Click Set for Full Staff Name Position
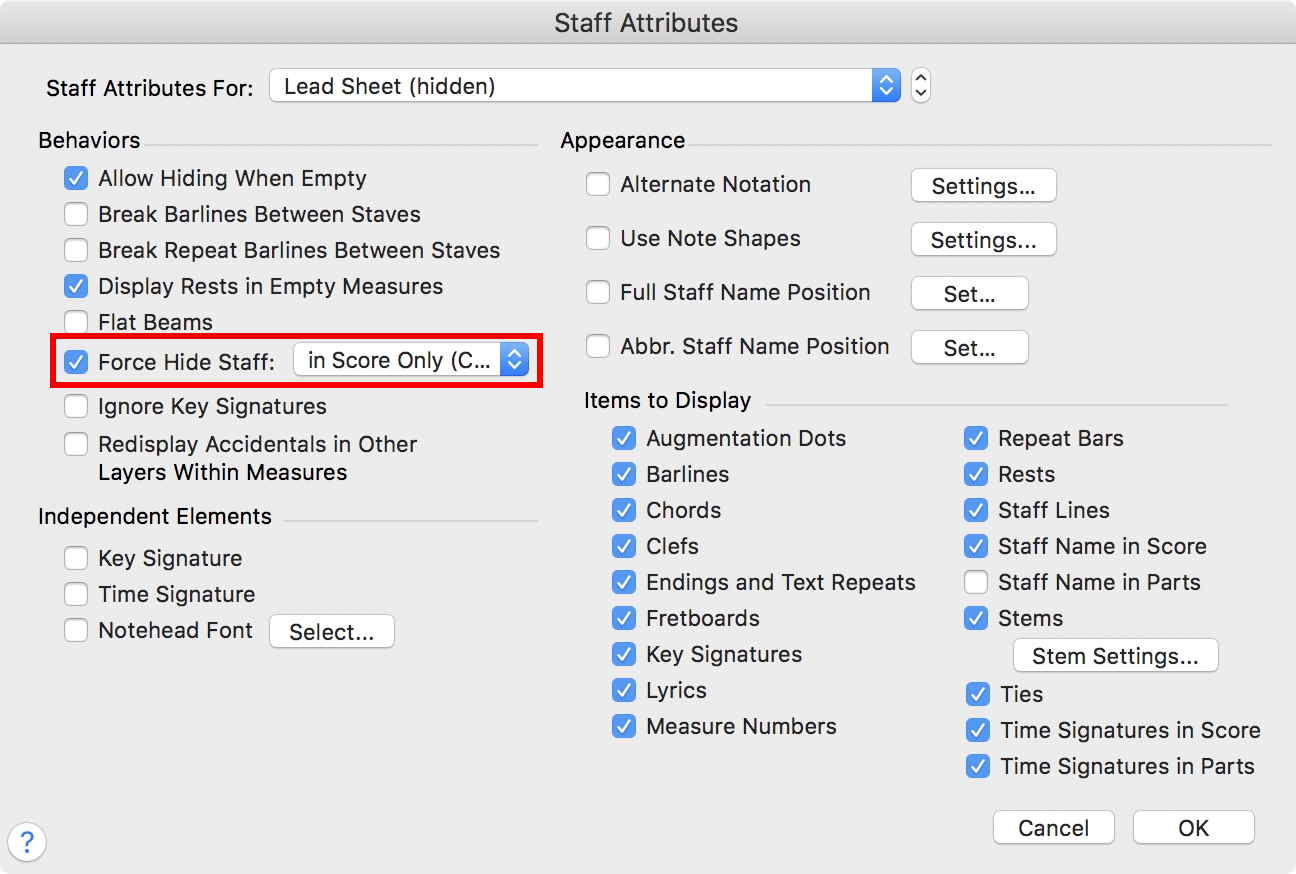Viewport: 1296px width, 874px height. click(x=969, y=294)
